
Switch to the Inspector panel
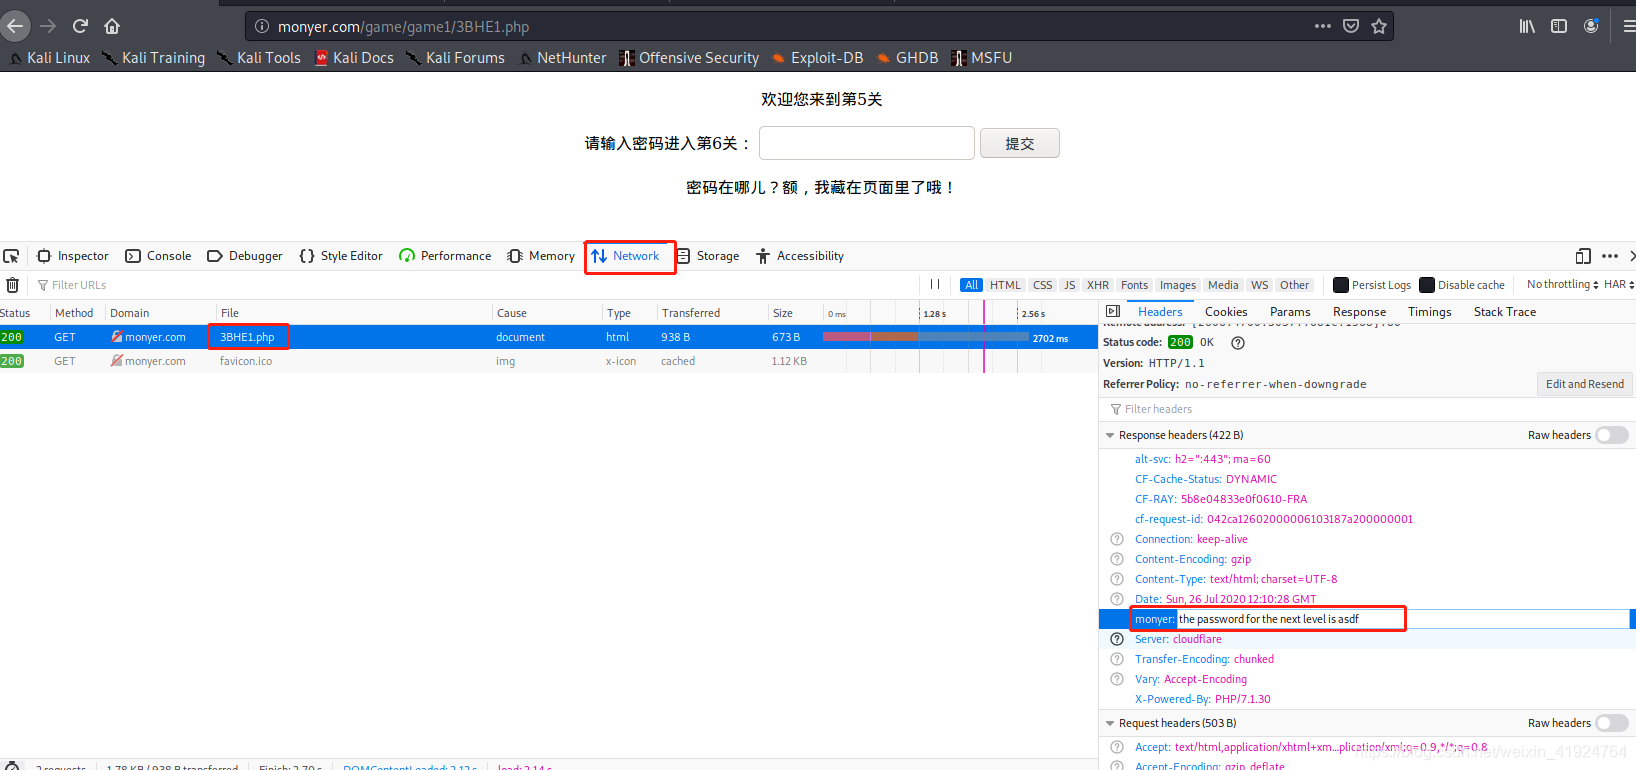pyautogui.click(x=73, y=256)
